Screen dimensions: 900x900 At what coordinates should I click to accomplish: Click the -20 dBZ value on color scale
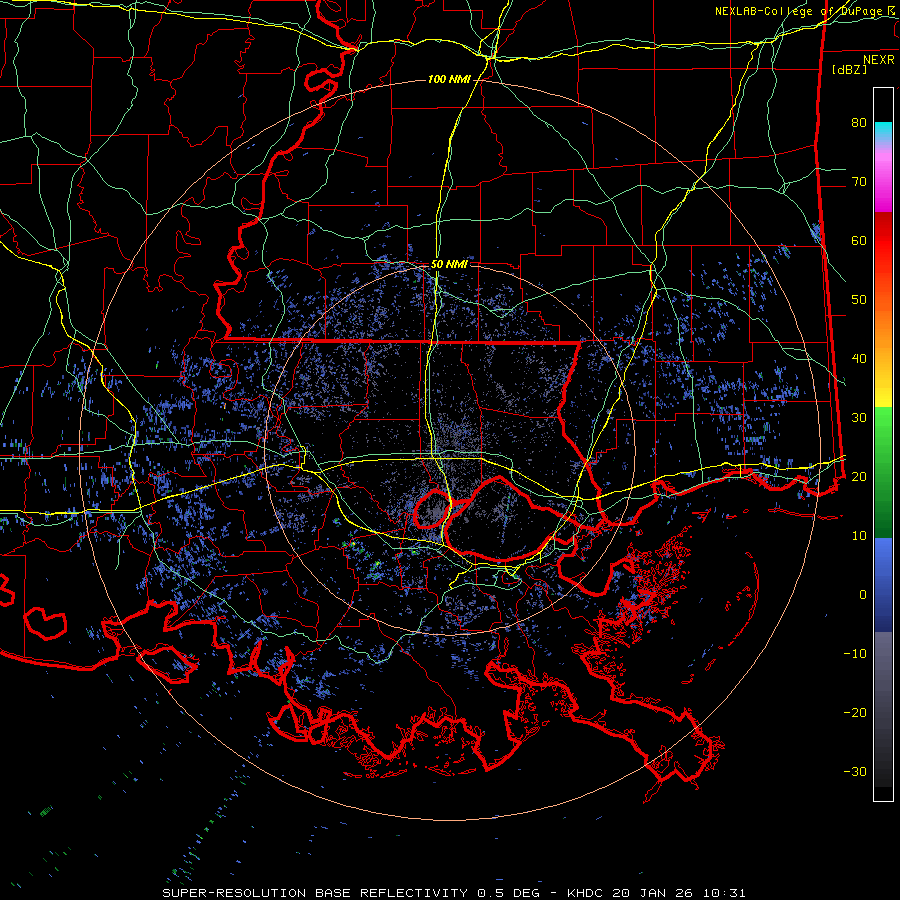click(855, 713)
